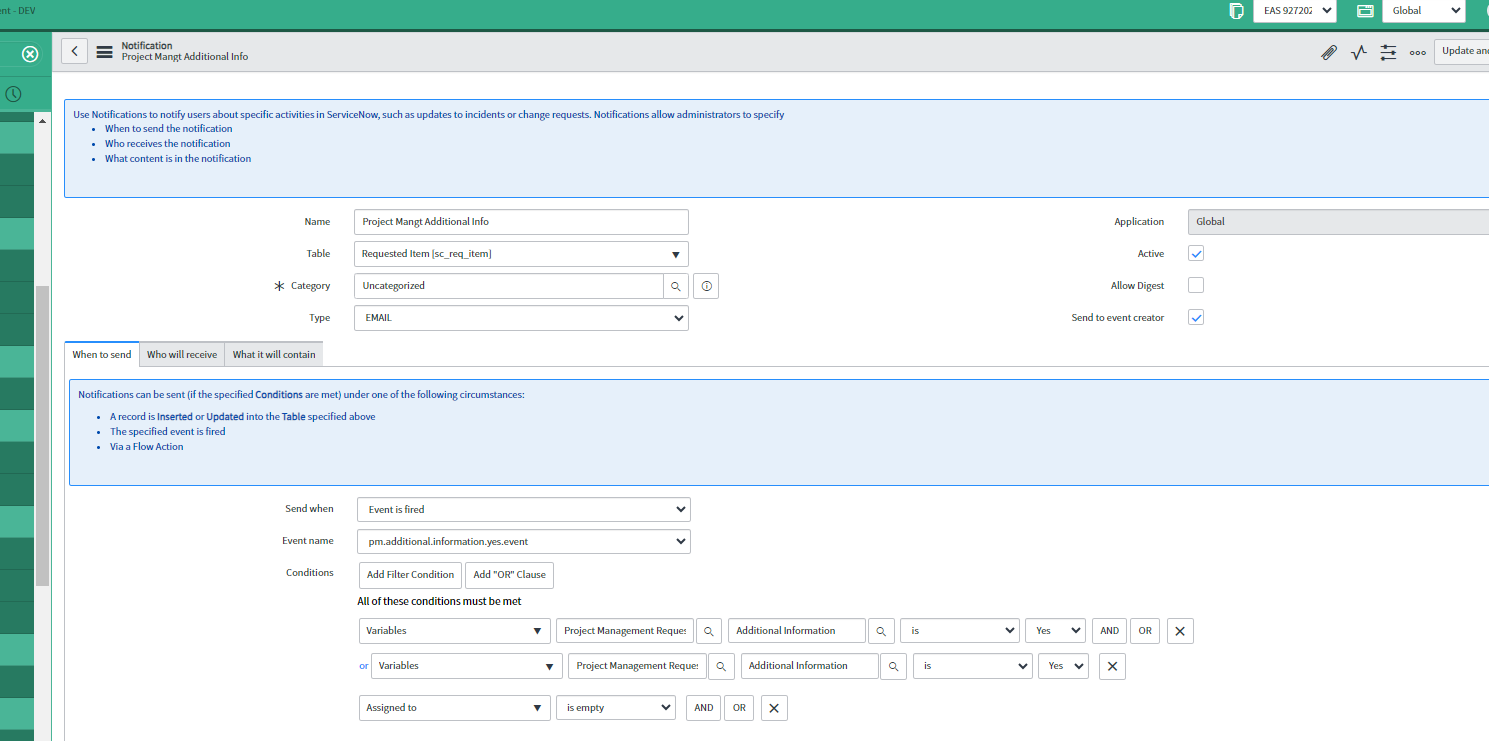Open the Table dropdown Requested Item

pos(521,254)
